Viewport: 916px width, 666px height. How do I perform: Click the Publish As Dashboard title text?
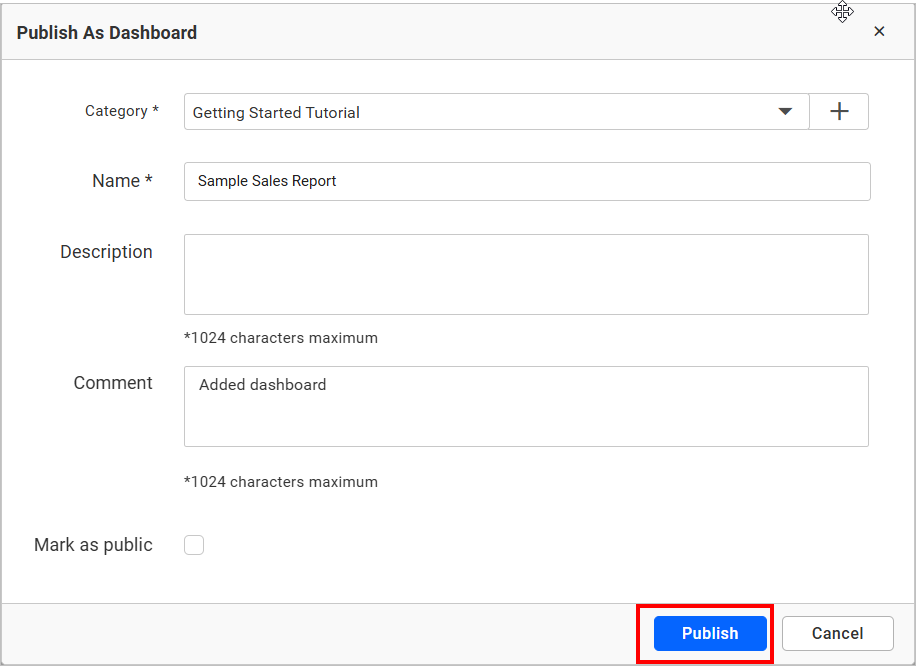pyautogui.click(x=106, y=32)
